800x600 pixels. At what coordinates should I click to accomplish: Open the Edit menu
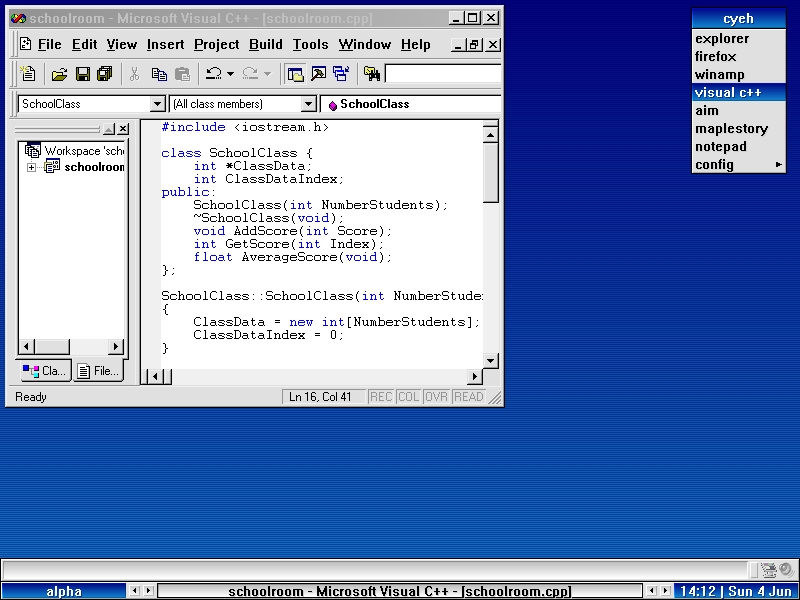(x=84, y=45)
